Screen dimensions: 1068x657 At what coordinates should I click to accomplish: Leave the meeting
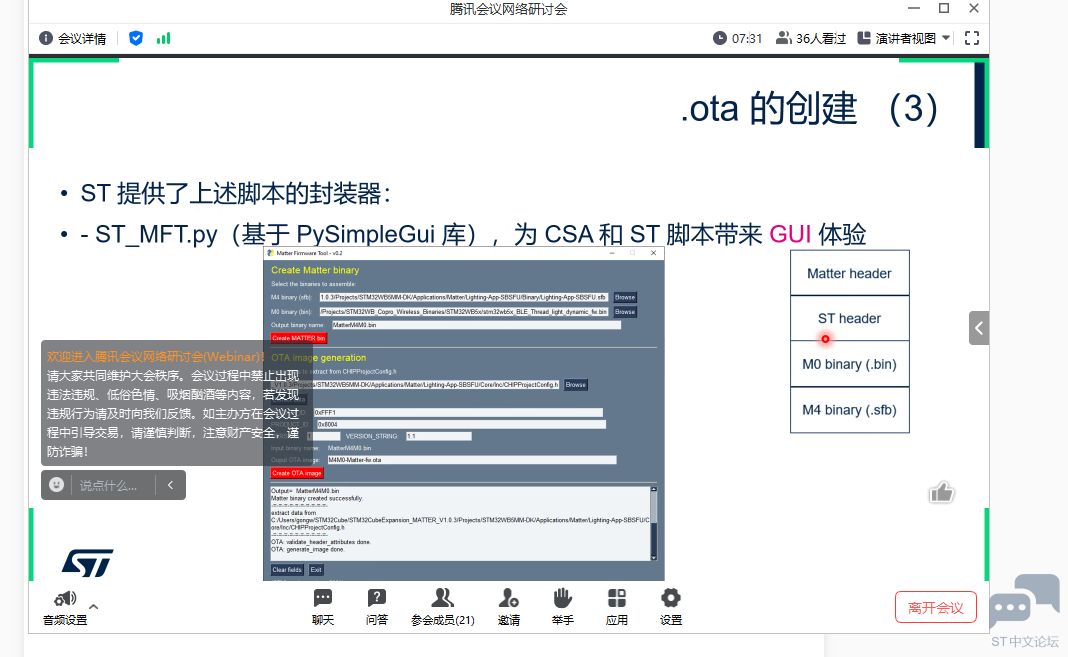pyautogui.click(x=935, y=607)
